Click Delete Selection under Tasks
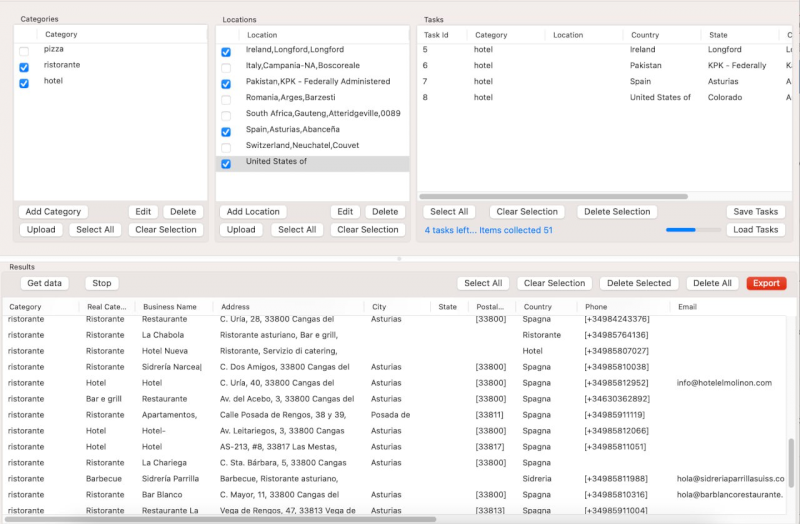 pyautogui.click(x=617, y=212)
